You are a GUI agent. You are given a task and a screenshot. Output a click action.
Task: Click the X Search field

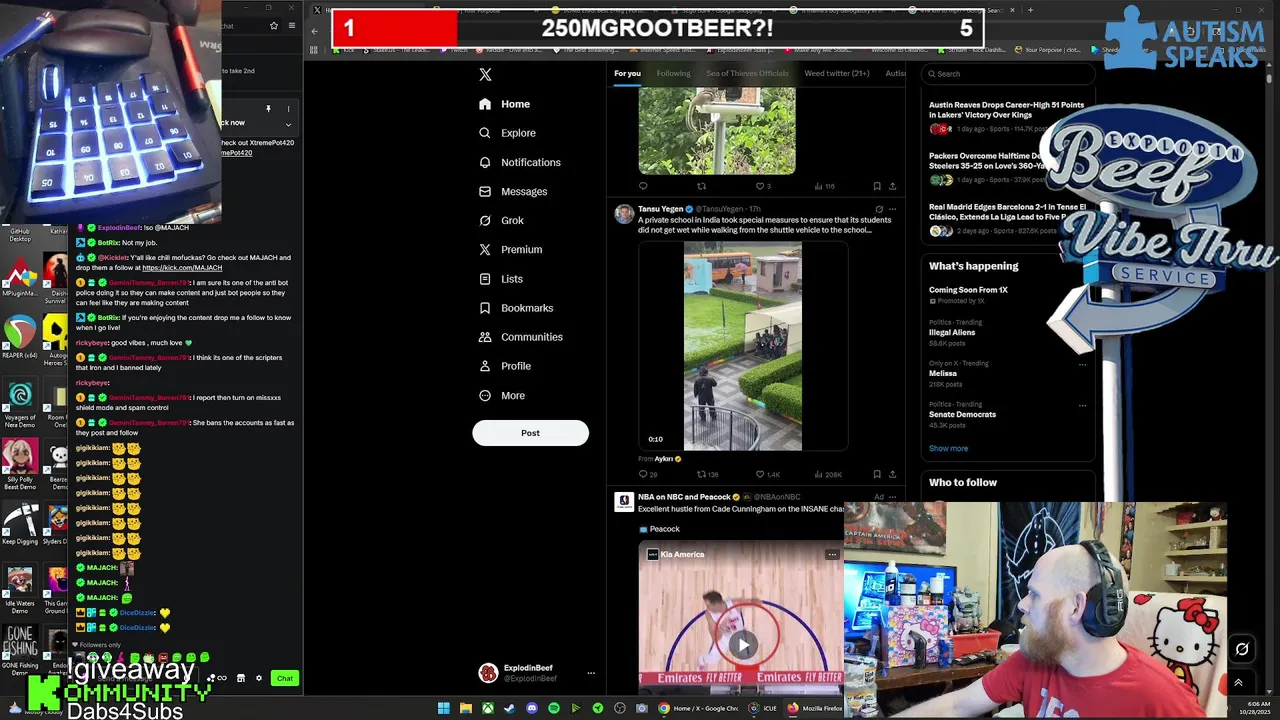pyautogui.click(x=1007, y=73)
